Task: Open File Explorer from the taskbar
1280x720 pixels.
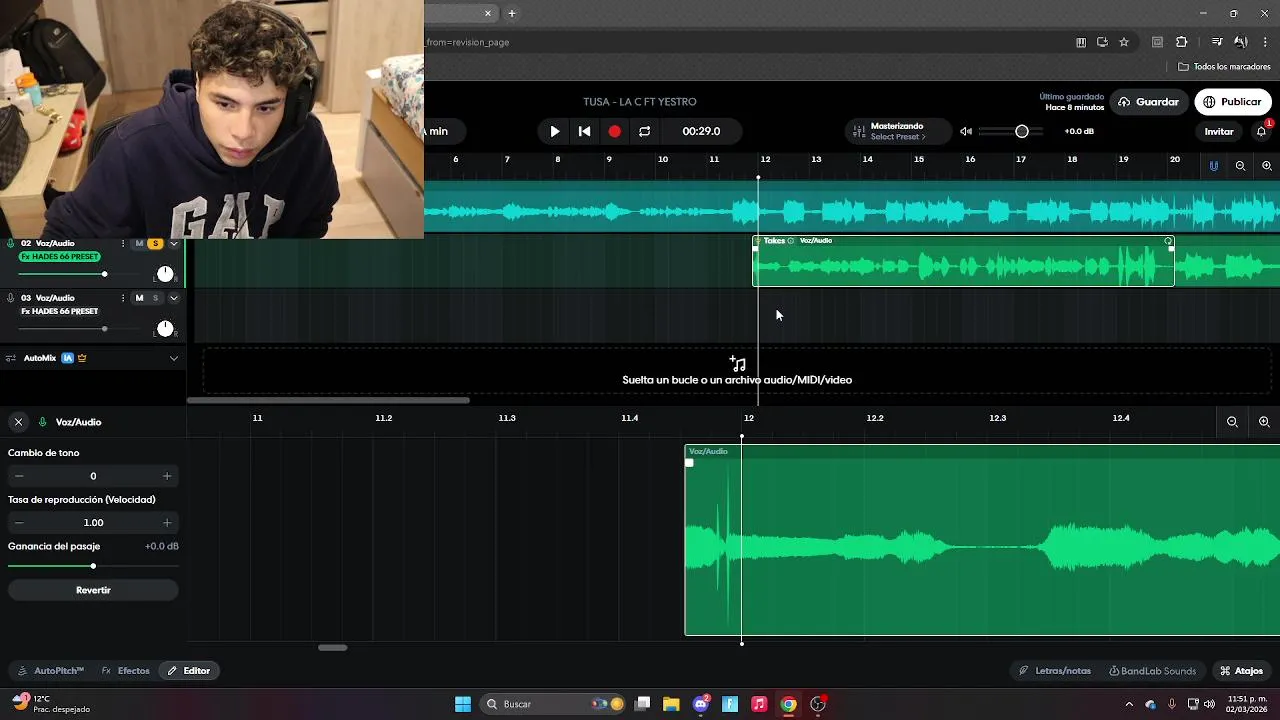Action: [671, 704]
